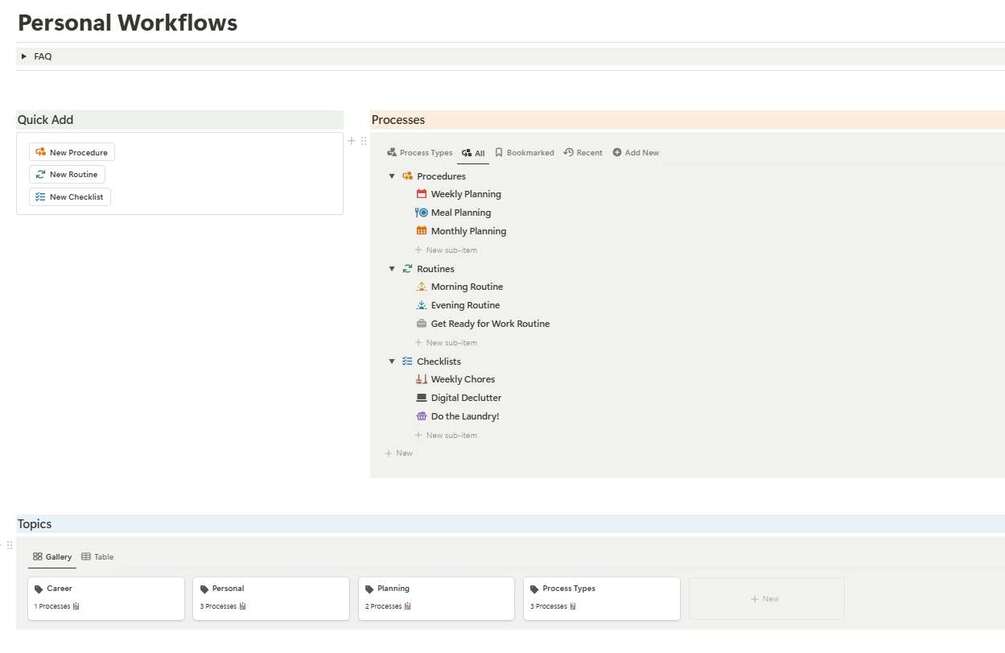Collapse the Routines group
Viewport: 1005px width, 653px height.
pyautogui.click(x=392, y=269)
